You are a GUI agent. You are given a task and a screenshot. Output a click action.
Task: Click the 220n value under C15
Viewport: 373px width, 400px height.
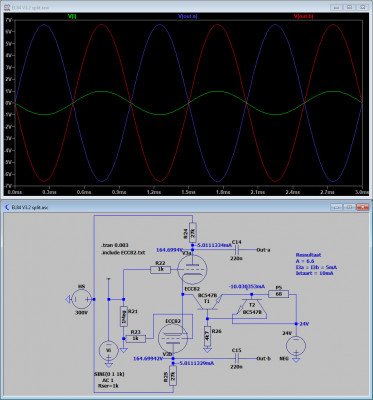(x=237, y=367)
